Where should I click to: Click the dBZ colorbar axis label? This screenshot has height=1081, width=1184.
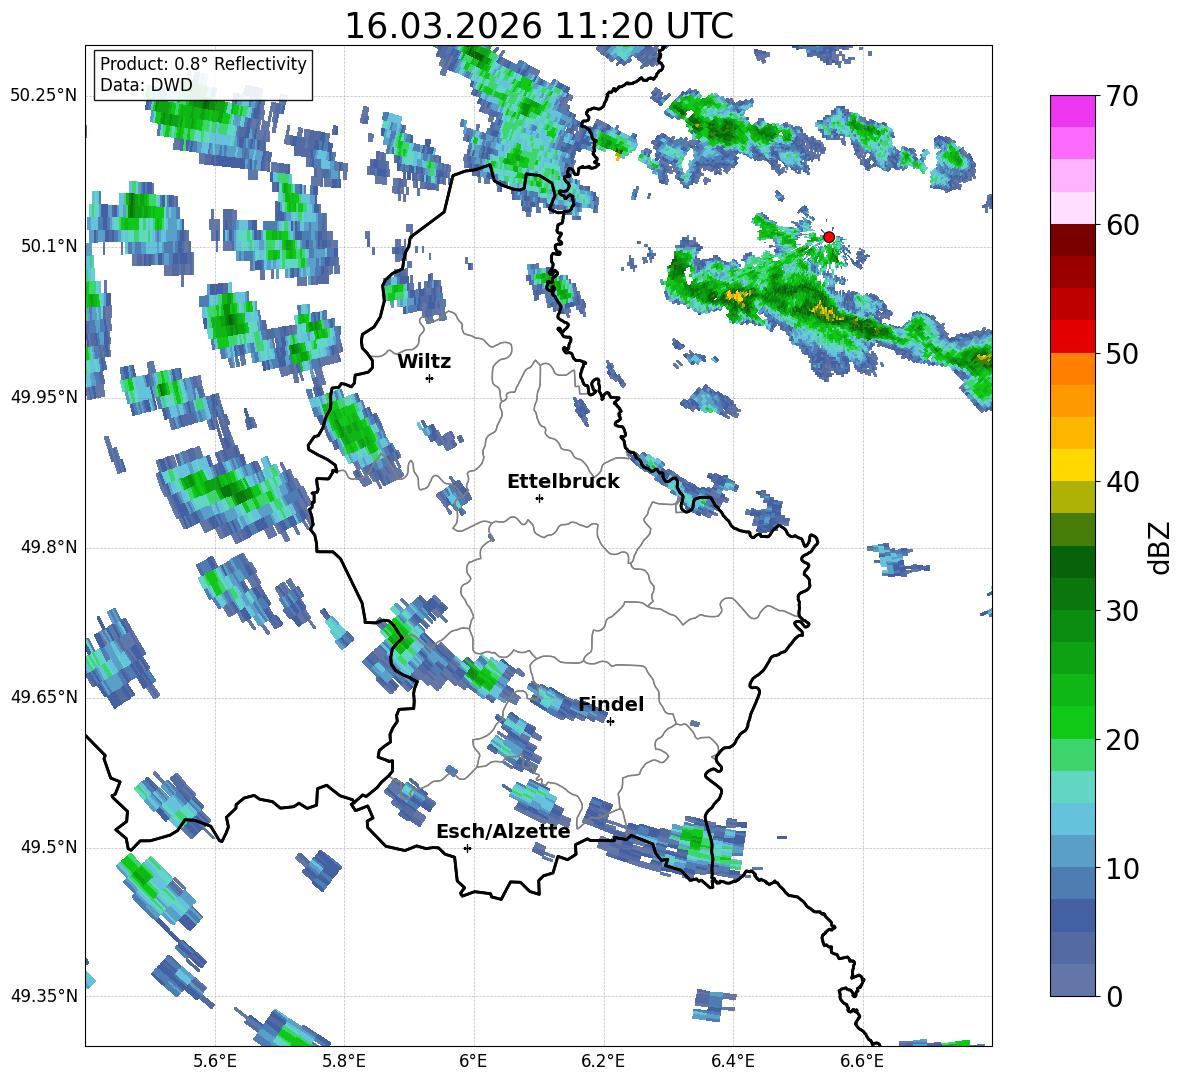click(1158, 547)
